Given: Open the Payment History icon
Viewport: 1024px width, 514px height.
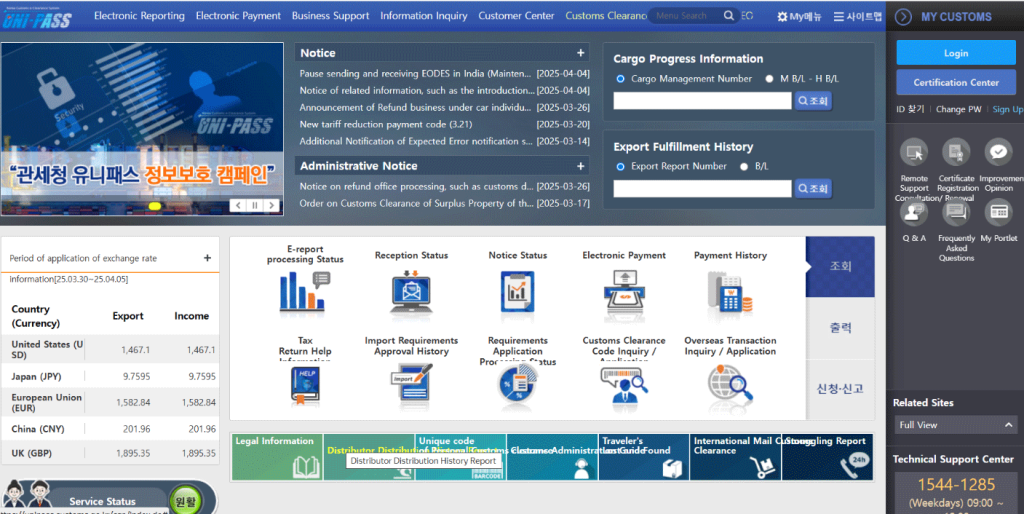Looking at the screenshot, I should coord(730,291).
